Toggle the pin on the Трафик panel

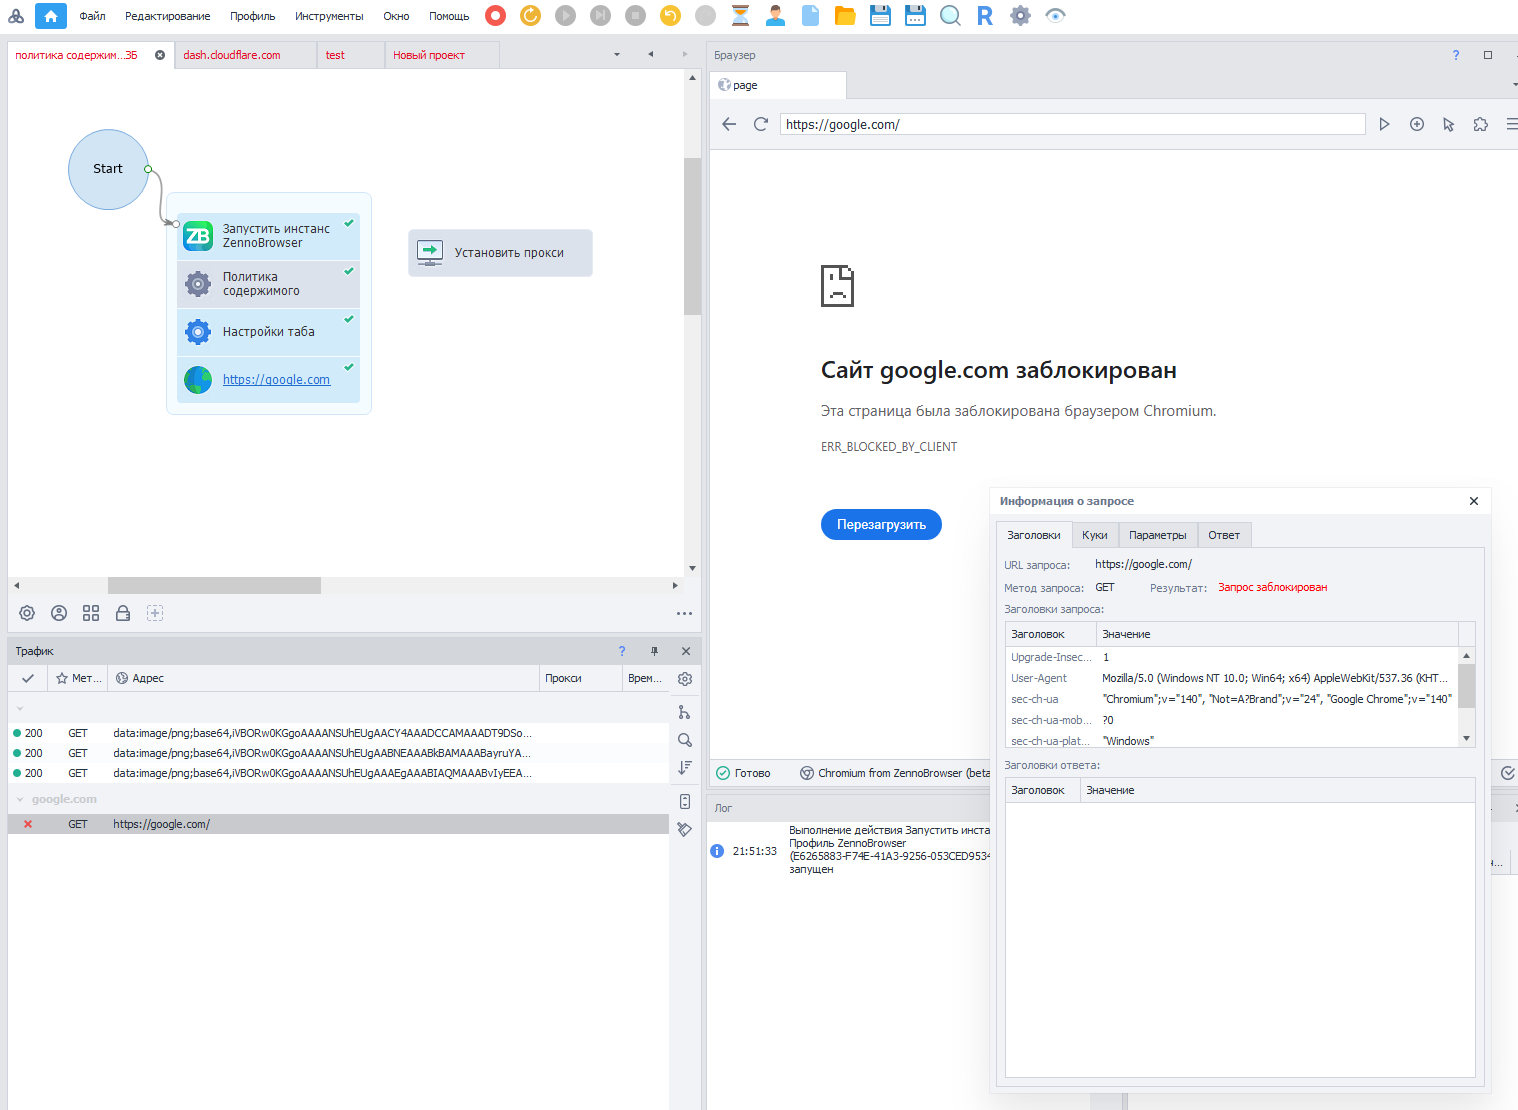tap(654, 651)
